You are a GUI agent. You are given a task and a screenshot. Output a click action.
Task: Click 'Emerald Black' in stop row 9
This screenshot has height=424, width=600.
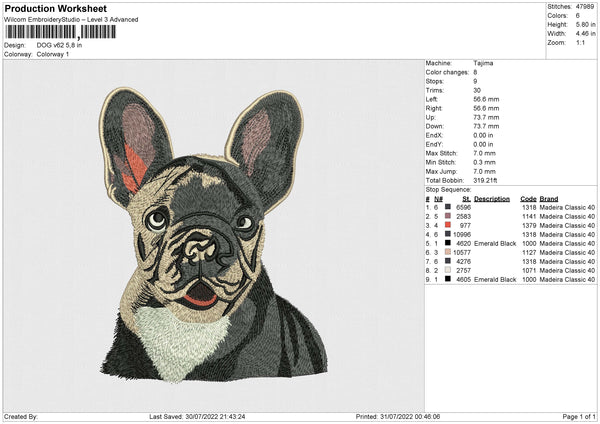coord(495,279)
